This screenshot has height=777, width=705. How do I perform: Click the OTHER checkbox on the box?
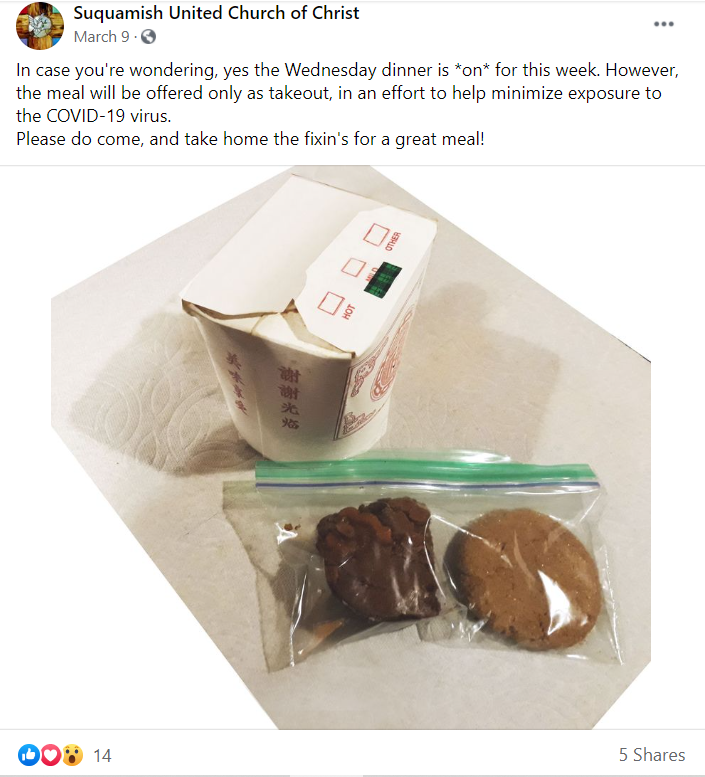pyautogui.click(x=376, y=234)
